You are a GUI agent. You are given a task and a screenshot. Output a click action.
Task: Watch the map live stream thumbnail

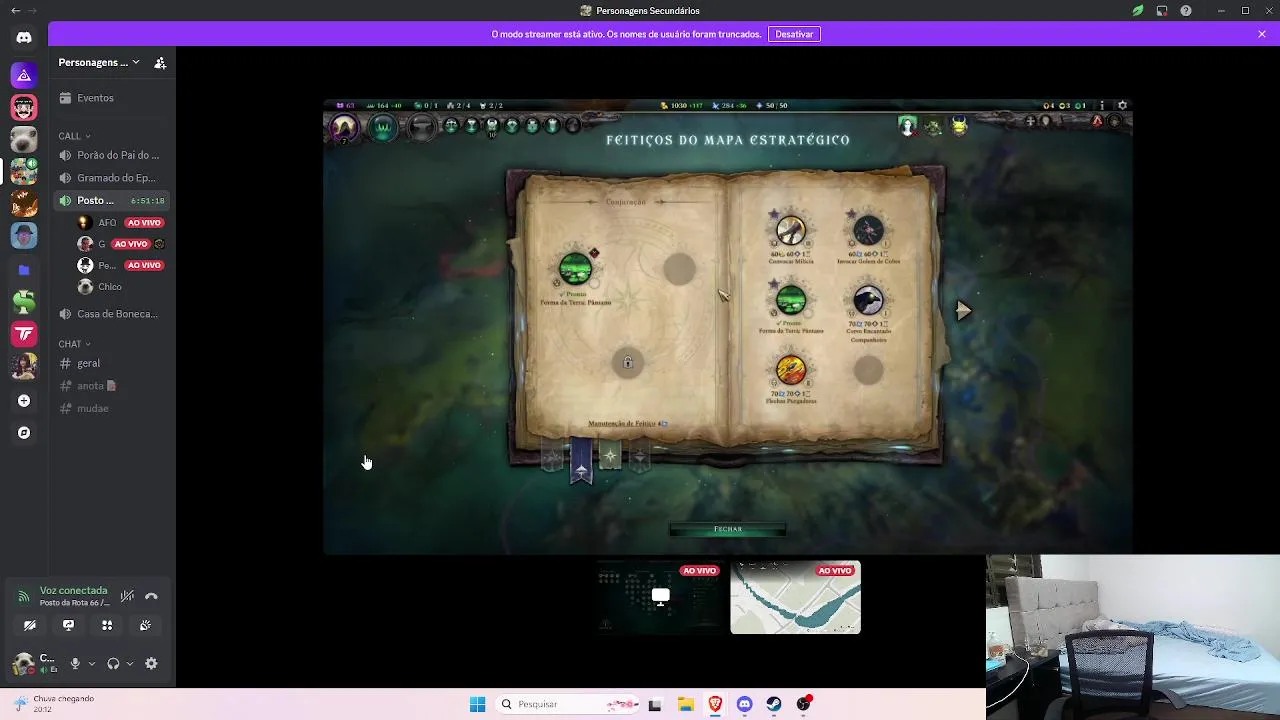pyautogui.click(x=796, y=598)
